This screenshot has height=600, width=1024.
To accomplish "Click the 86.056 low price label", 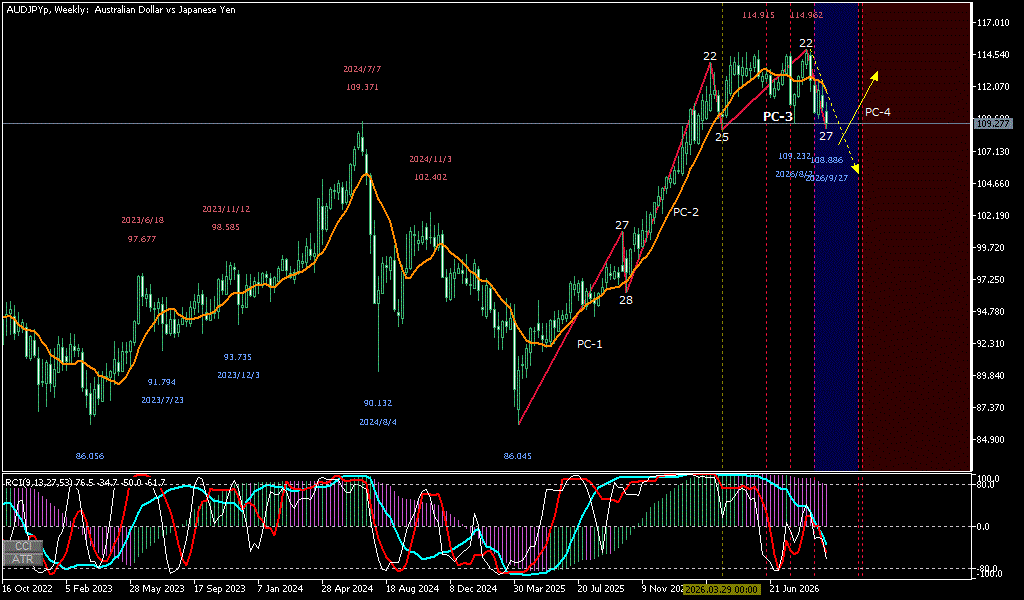I will 89,456.
